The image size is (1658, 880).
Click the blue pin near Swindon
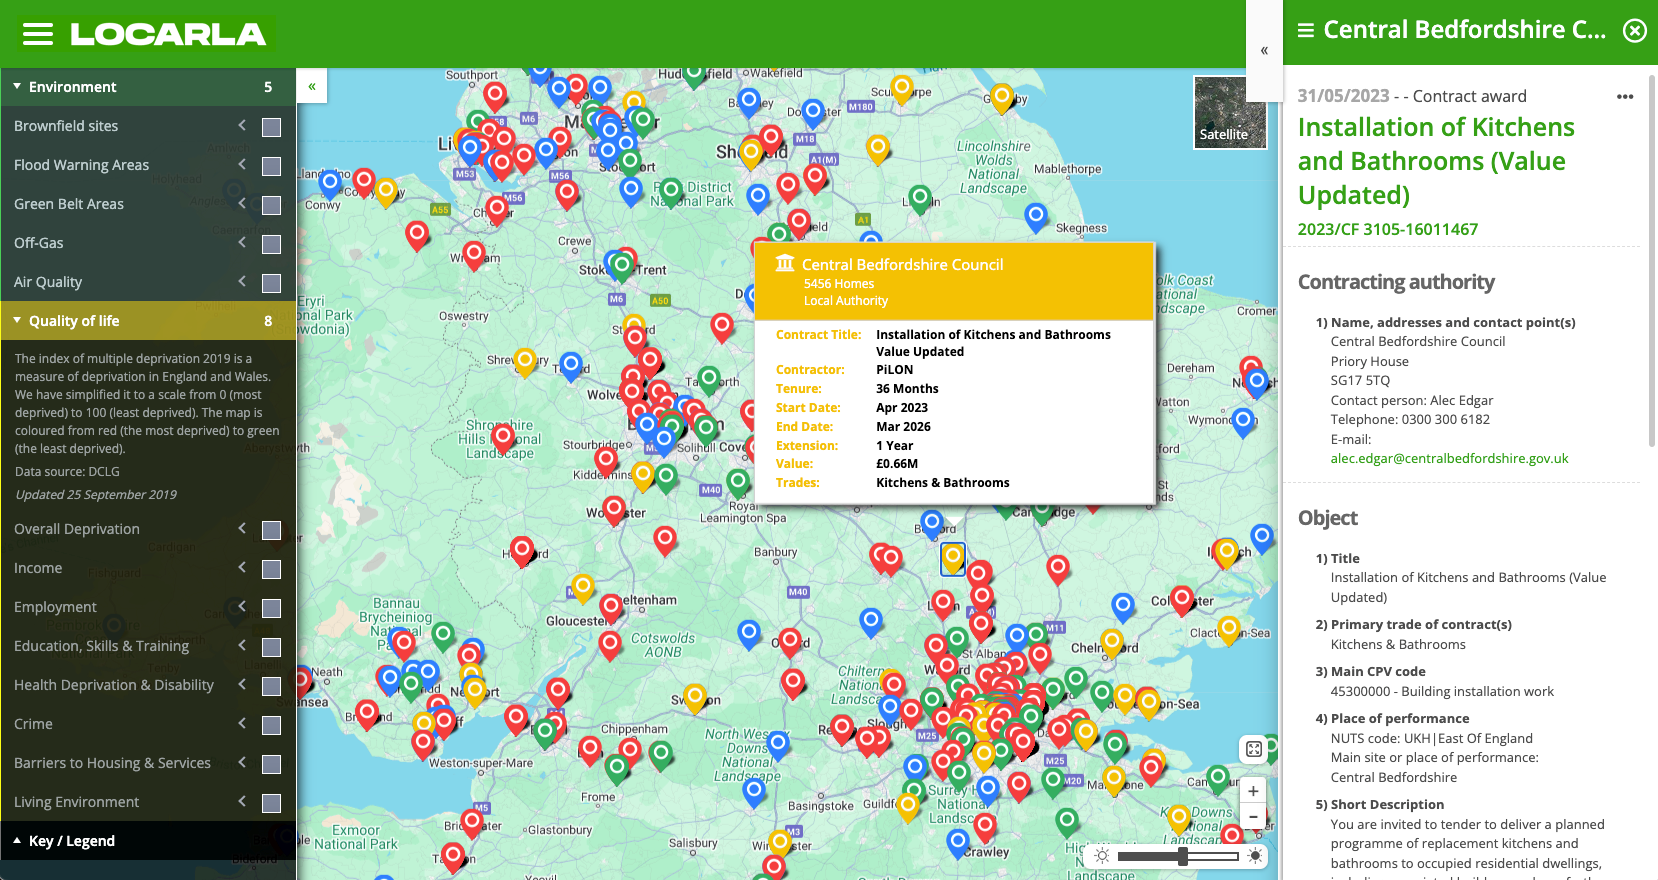click(x=749, y=633)
